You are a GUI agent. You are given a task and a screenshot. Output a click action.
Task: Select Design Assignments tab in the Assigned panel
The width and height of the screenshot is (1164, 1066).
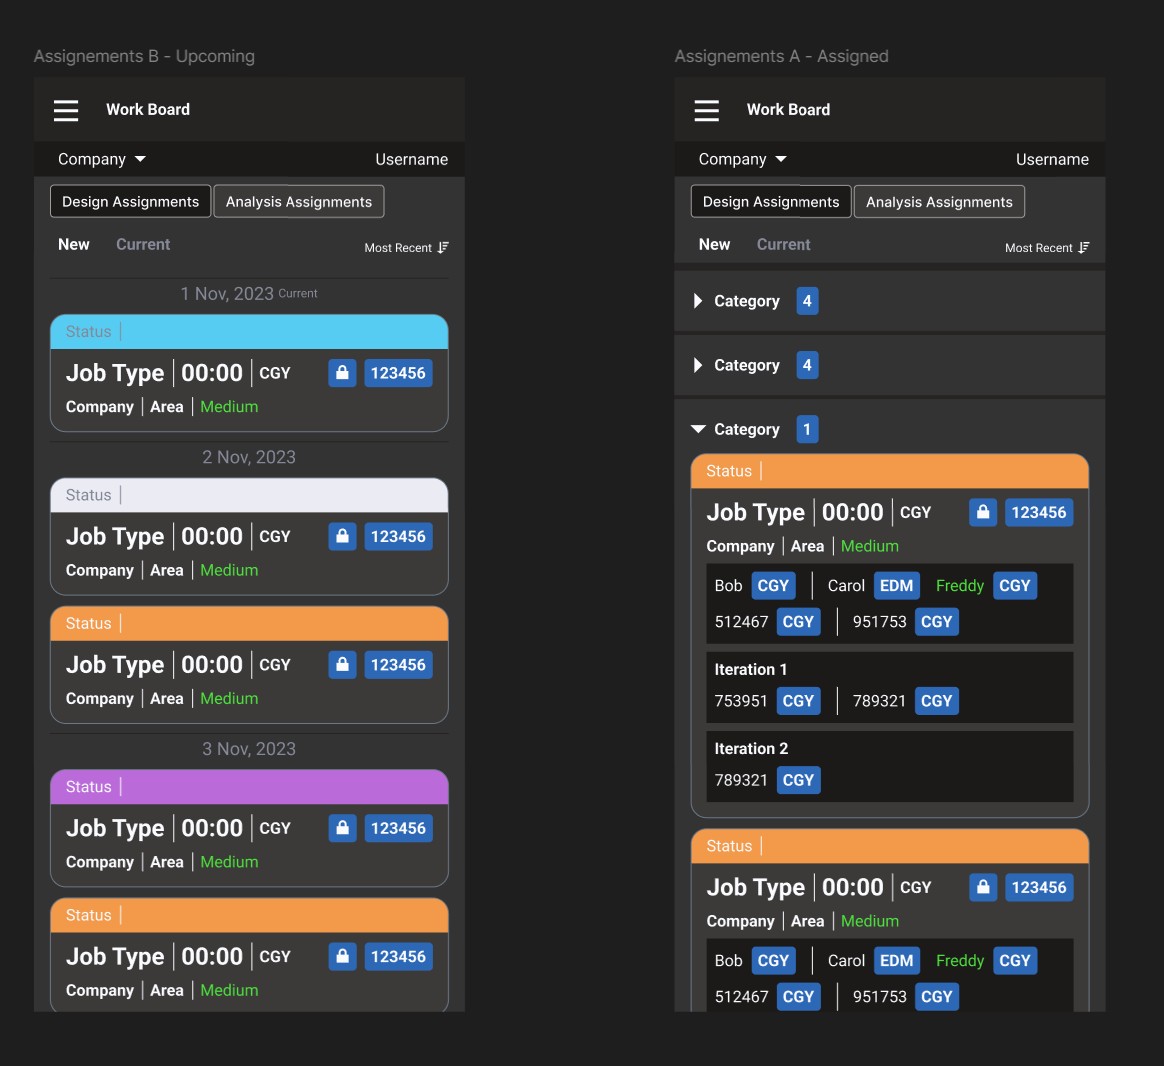click(771, 202)
